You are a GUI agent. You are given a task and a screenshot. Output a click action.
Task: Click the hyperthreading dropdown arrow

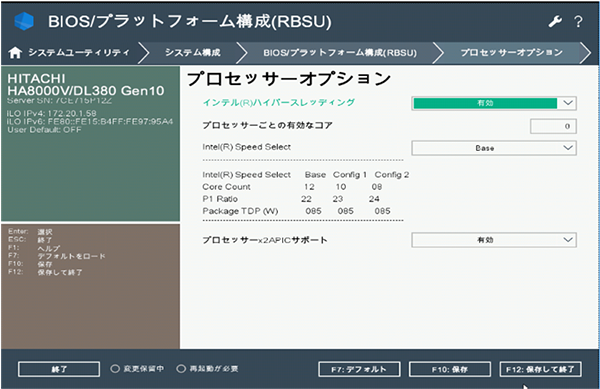(x=568, y=103)
